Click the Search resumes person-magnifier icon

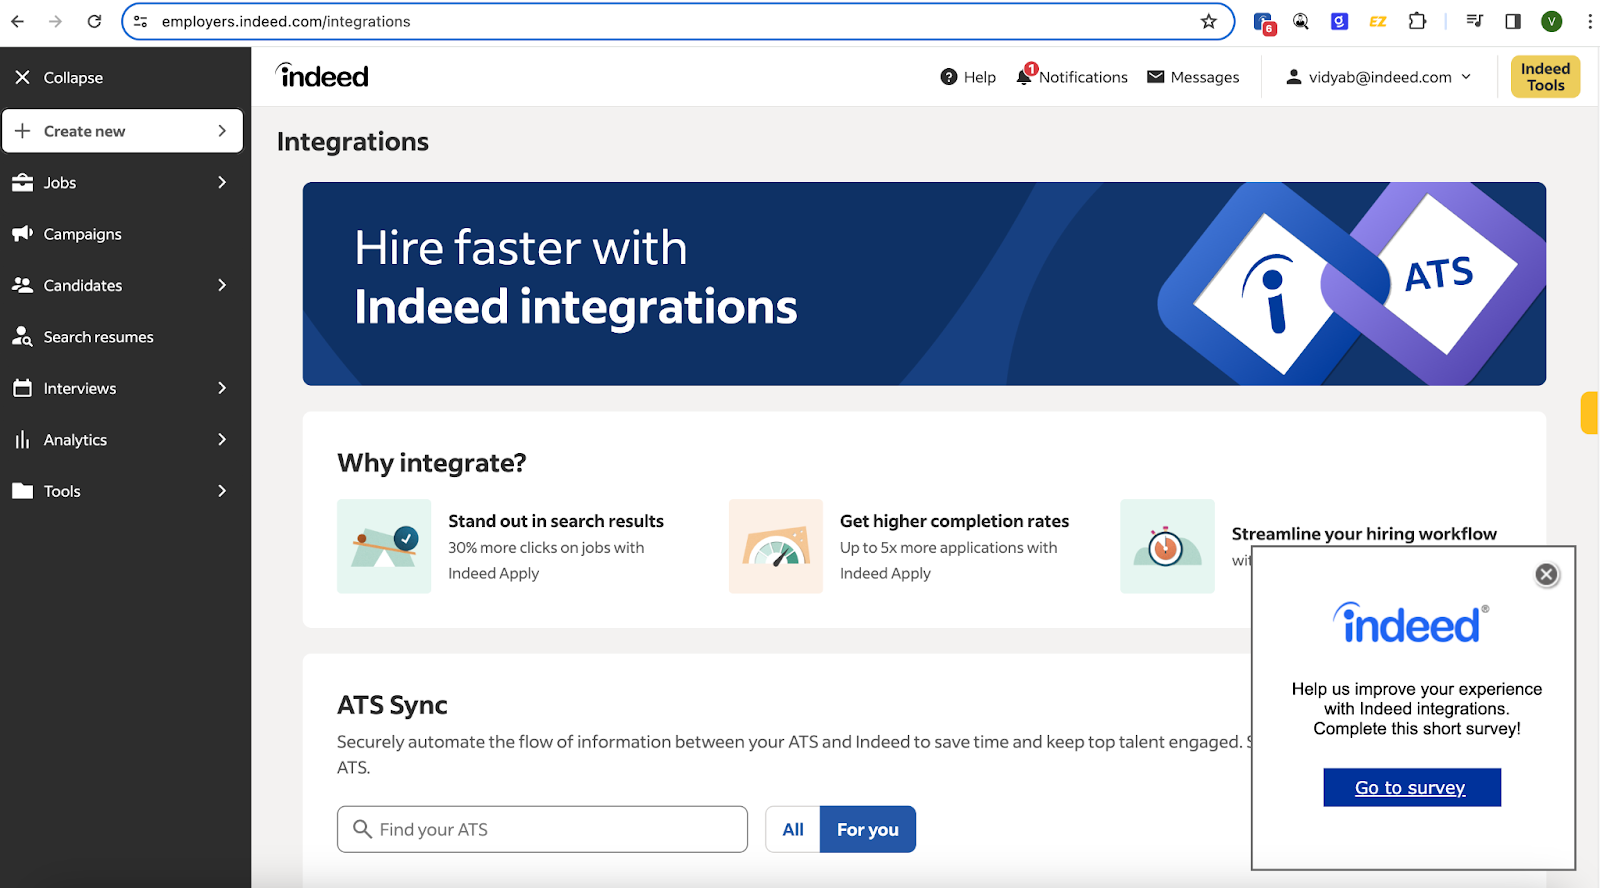pyautogui.click(x=23, y=337)
